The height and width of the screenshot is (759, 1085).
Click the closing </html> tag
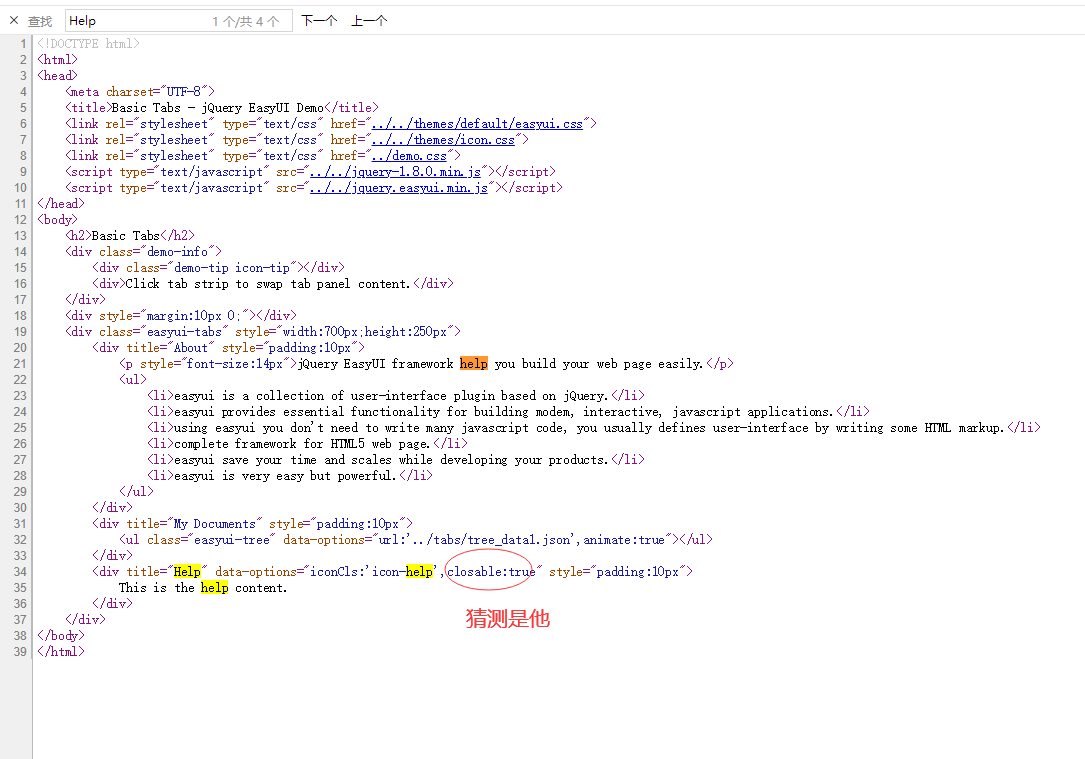tap(61, 652)
